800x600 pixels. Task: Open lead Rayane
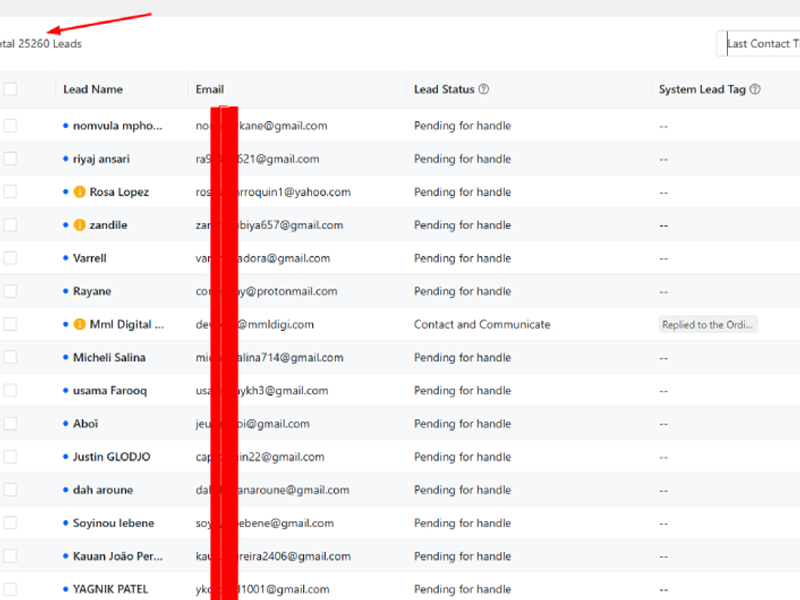point(92,291)
